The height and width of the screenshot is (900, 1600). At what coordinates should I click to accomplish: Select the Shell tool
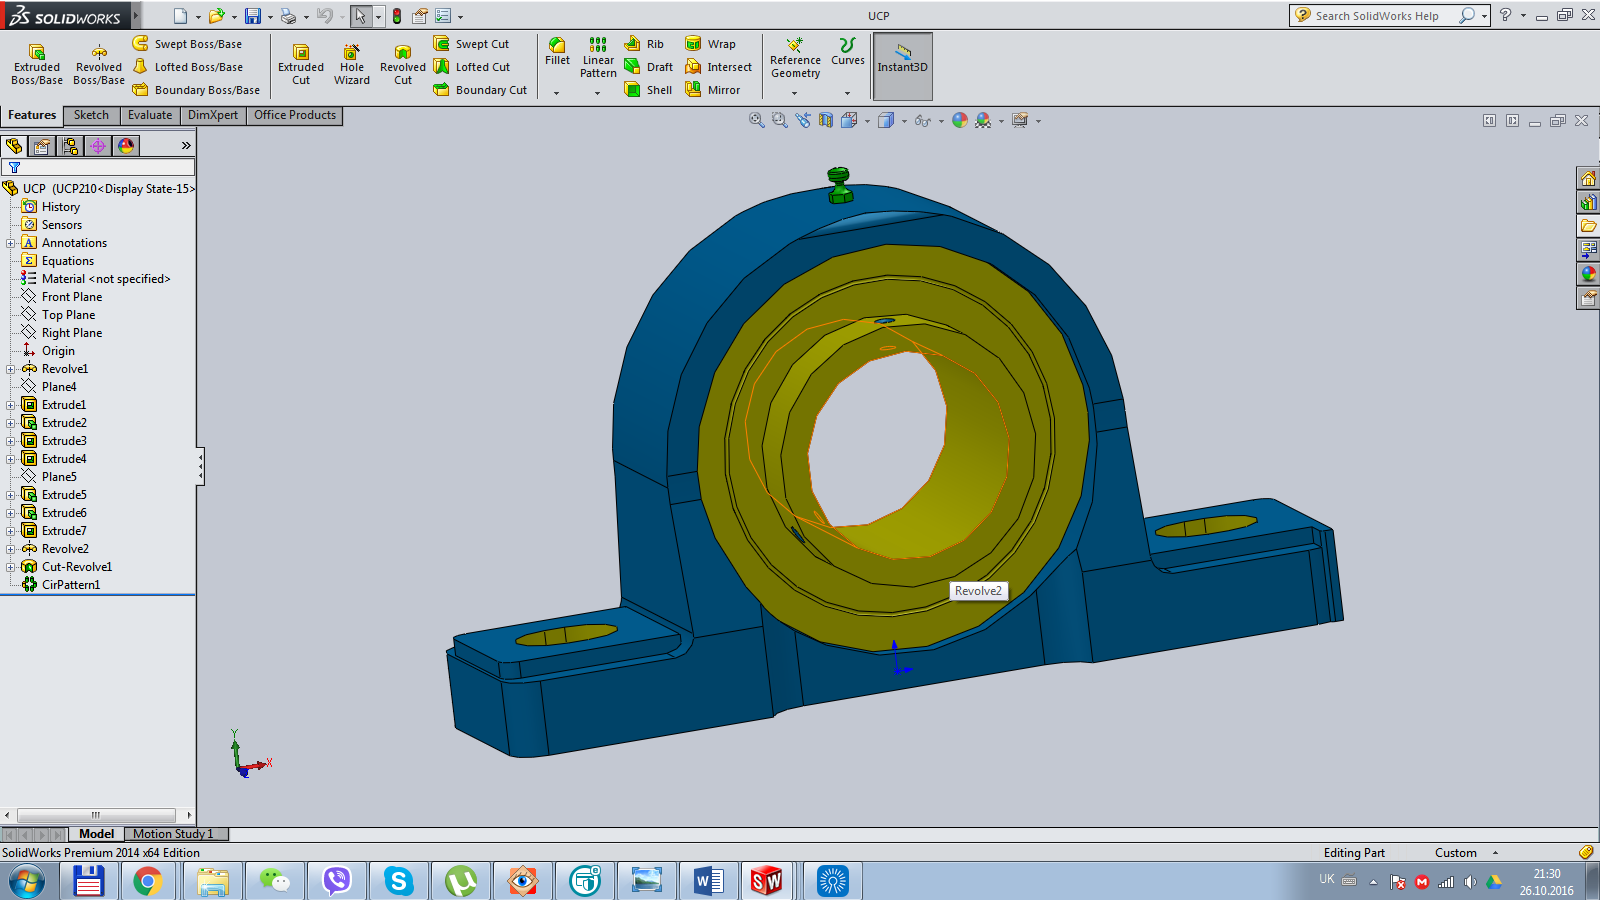click(648, 90)
